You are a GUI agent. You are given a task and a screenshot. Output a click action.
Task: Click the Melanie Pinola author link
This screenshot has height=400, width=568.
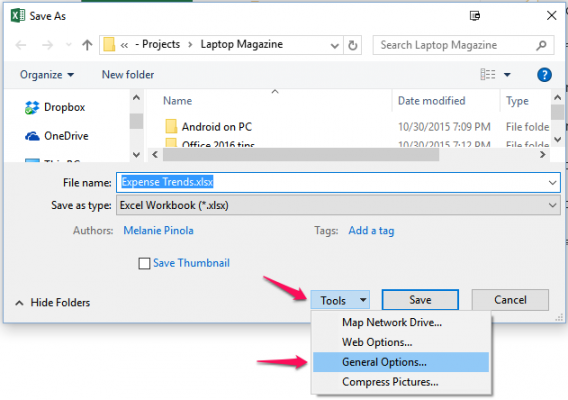click(x=158, y=230)
